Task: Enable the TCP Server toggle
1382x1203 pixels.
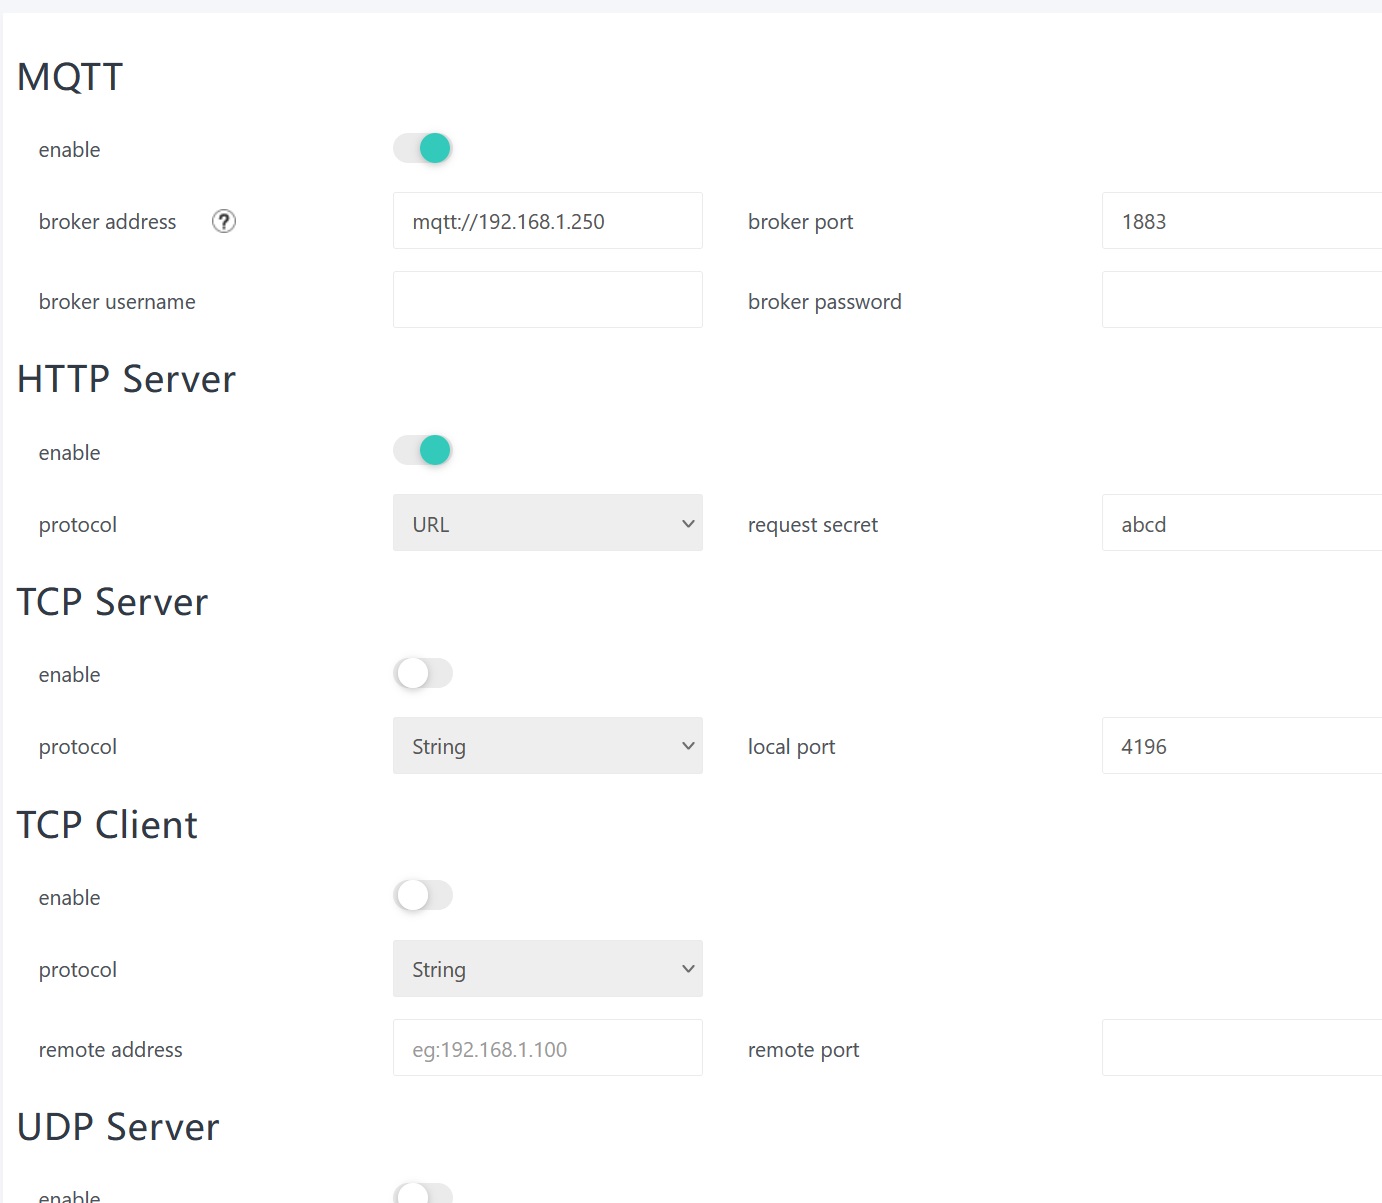Action: [x=423, y=673]
